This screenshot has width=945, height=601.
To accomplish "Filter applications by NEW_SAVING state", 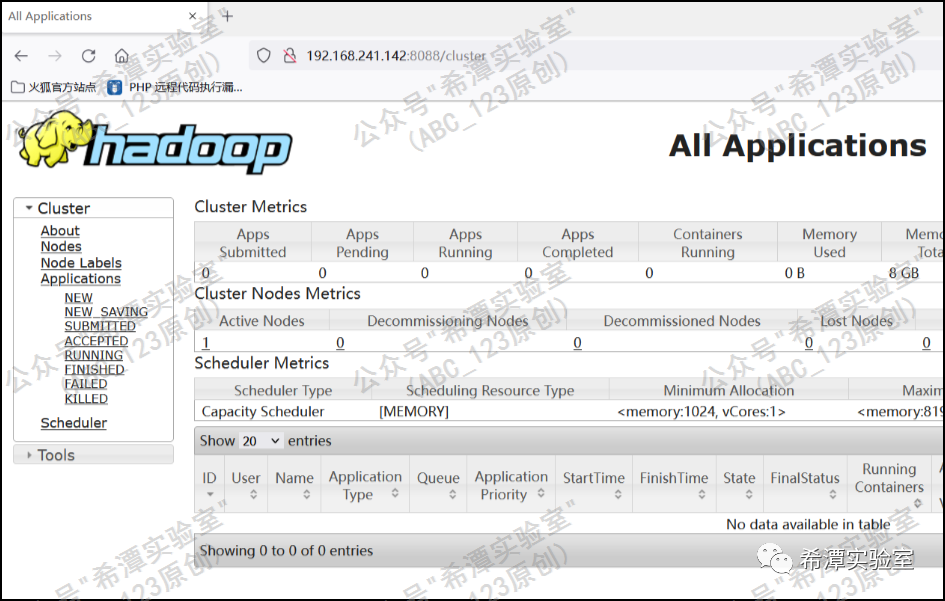I will coord(106,312).
